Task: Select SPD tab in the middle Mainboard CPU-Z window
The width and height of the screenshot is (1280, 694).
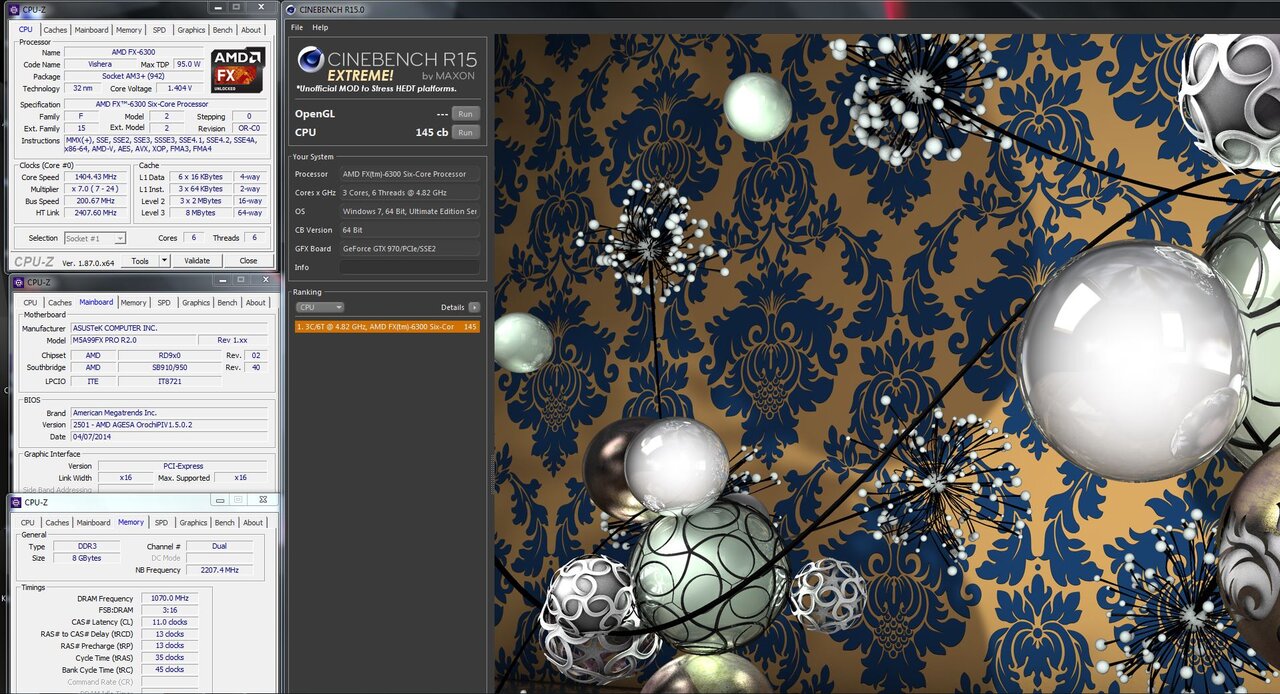Action: (x=165, y=303)
